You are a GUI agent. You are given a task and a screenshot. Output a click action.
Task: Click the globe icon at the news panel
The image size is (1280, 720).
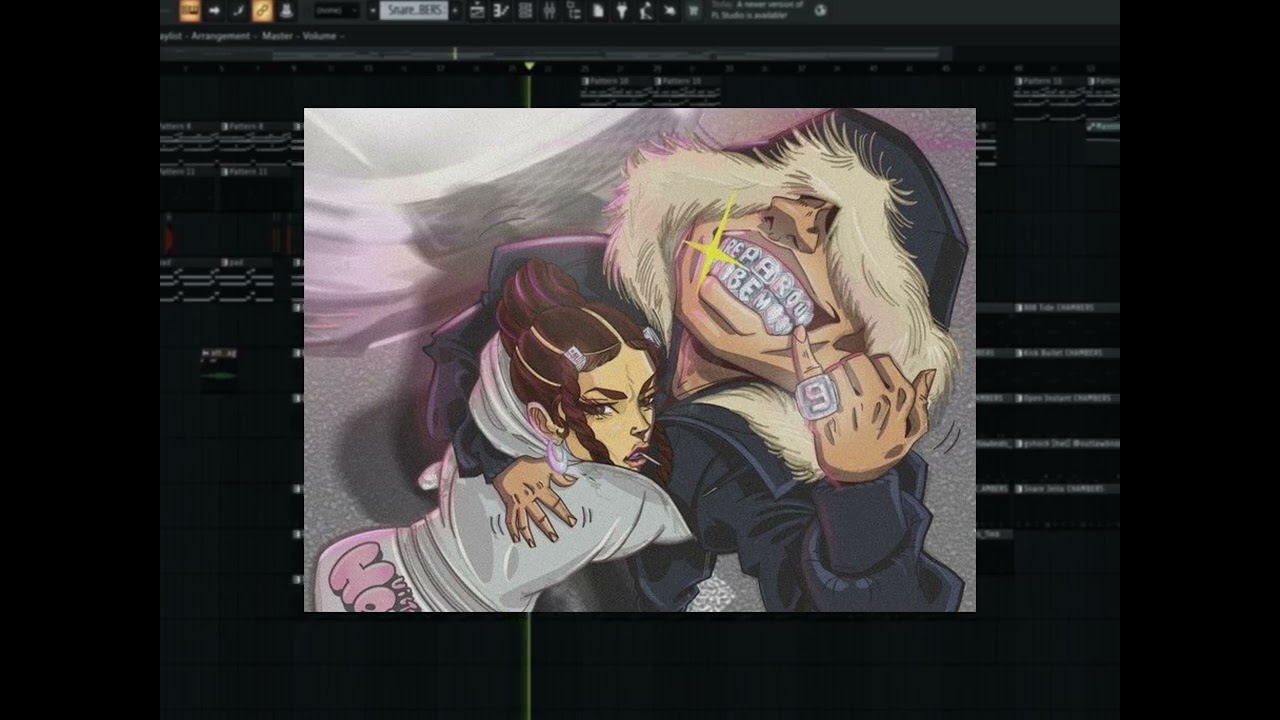tap(821, 10)
